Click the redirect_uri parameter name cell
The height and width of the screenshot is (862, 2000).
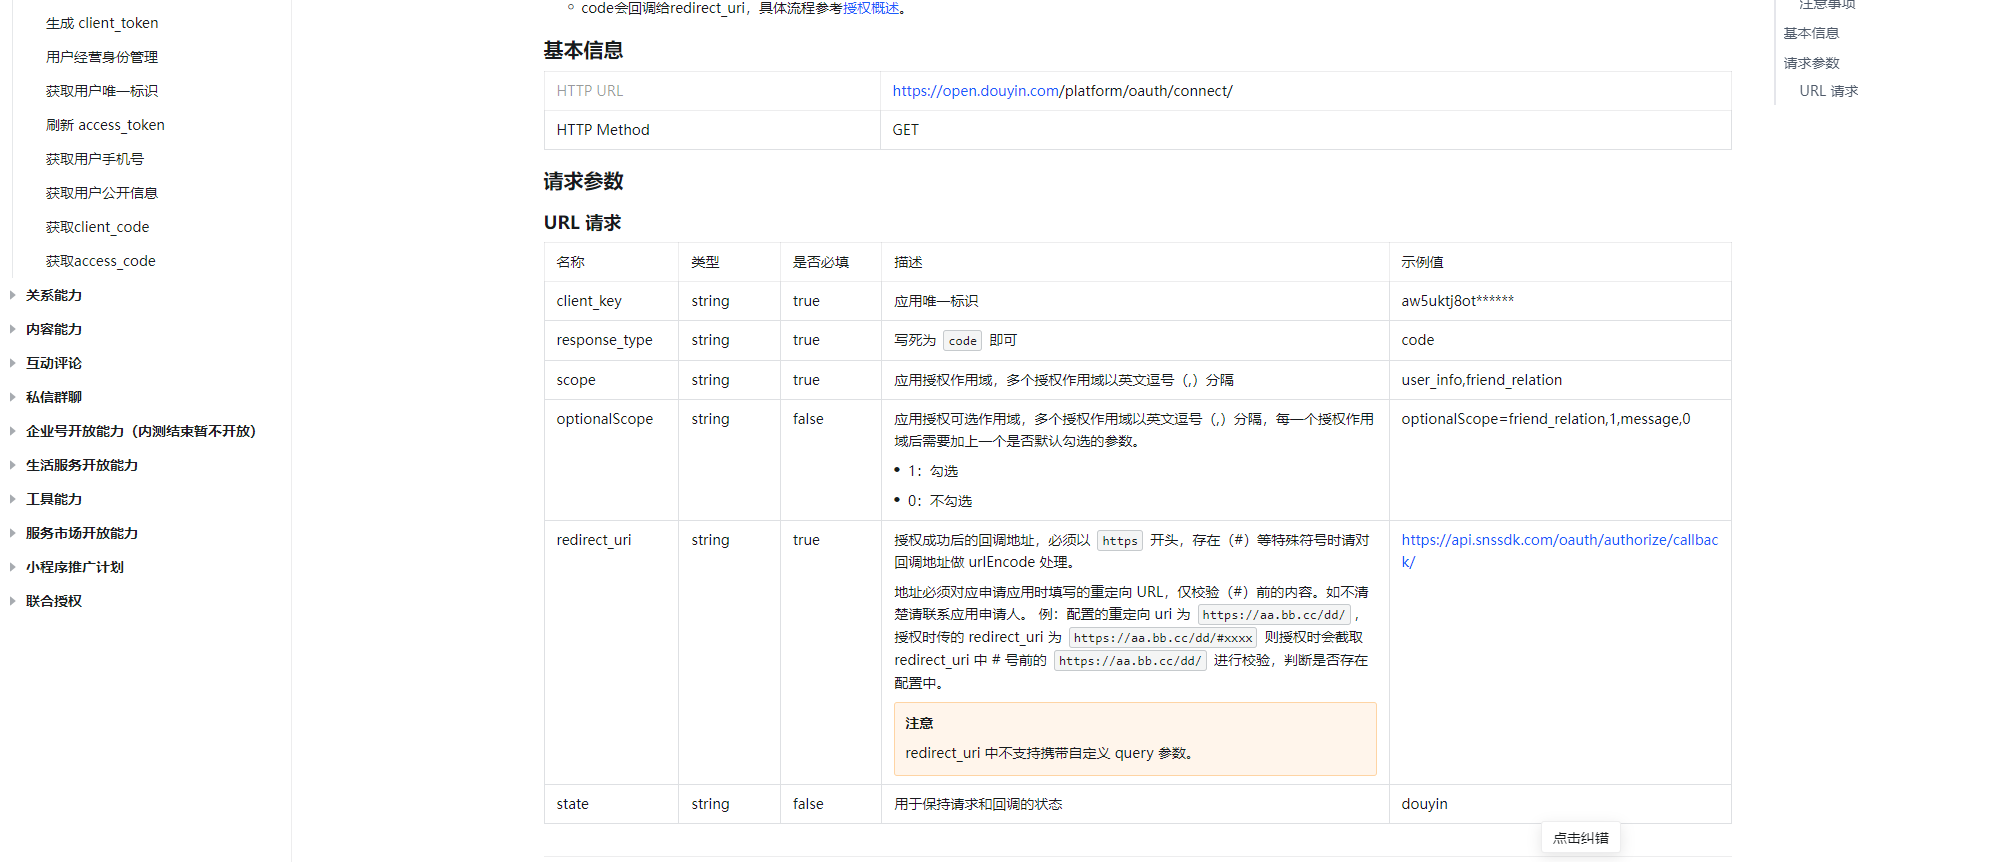tap(611, 652)
